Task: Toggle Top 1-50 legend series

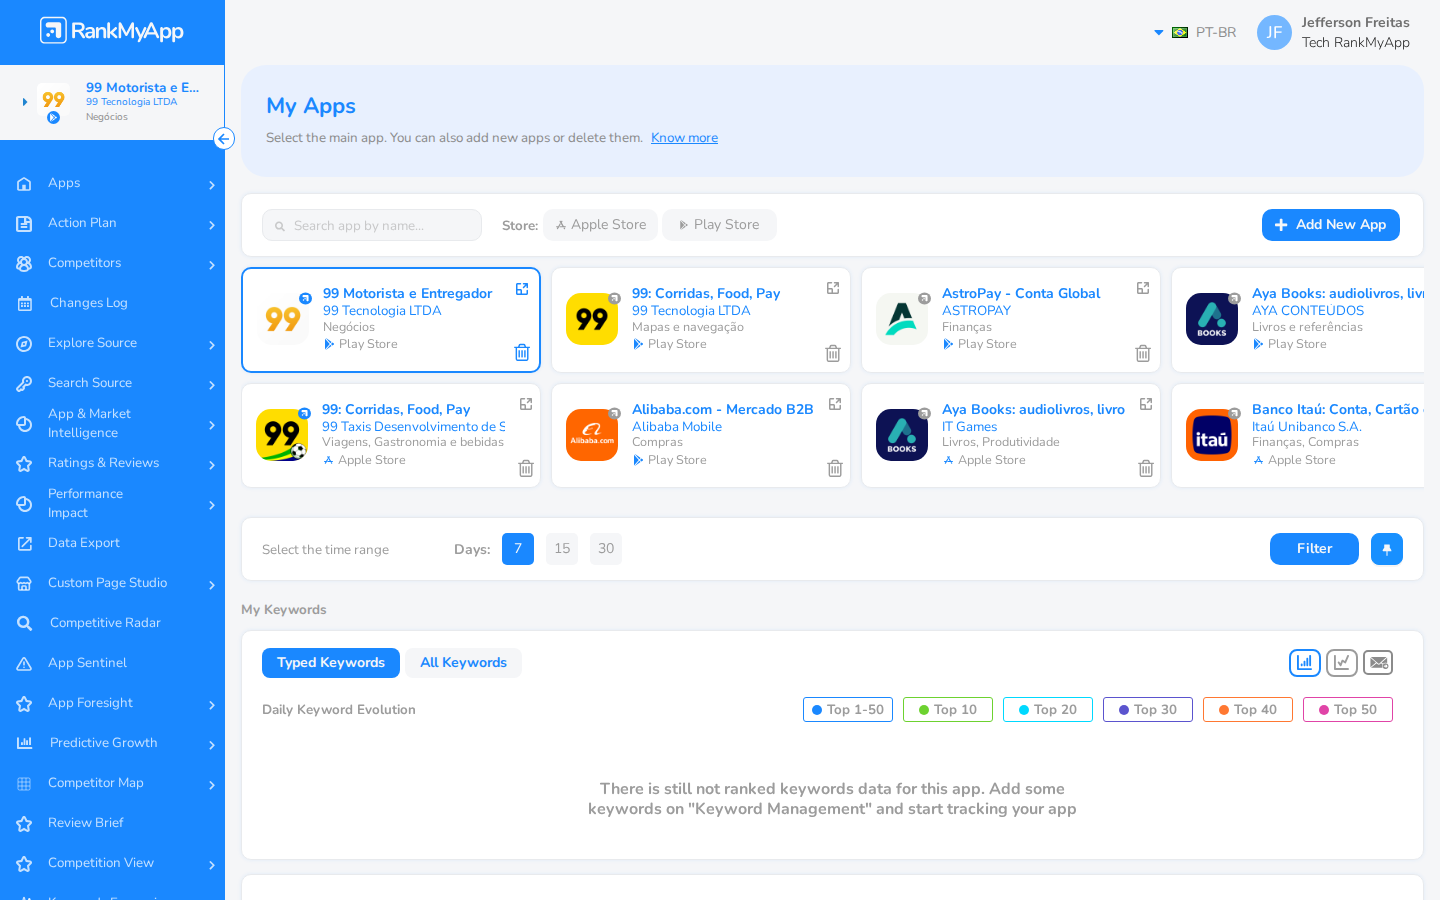Action: pos(848,710)
